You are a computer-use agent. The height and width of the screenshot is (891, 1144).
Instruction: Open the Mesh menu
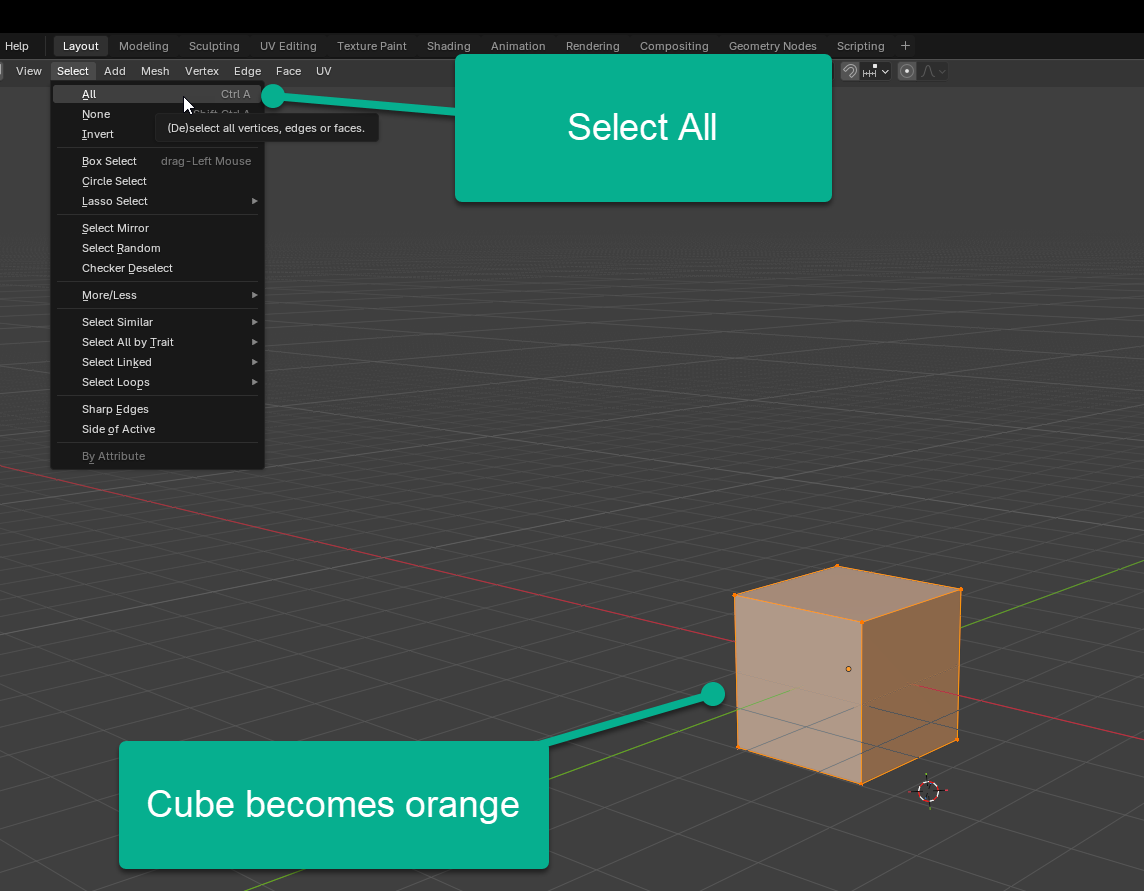coord(155,71)
